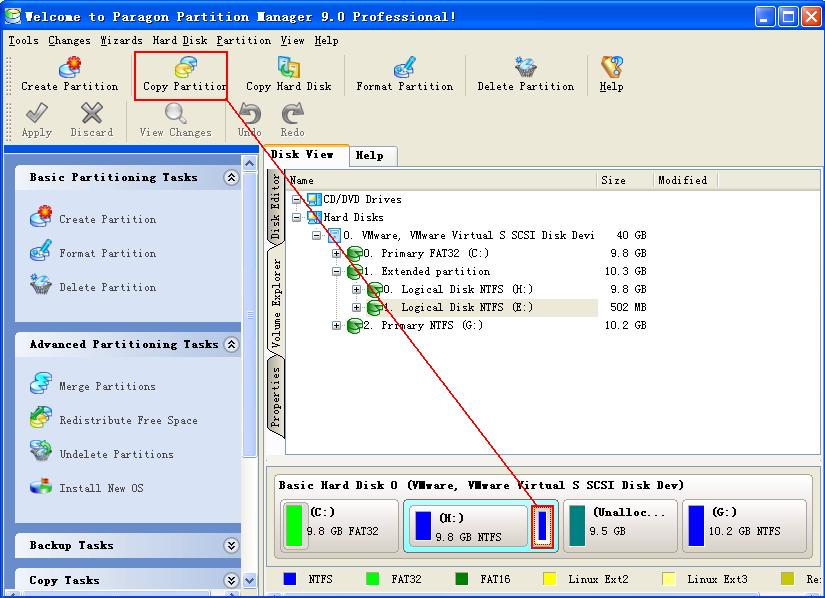Sort by the Modified column header
825x598 pixels.
pos(685,180)
